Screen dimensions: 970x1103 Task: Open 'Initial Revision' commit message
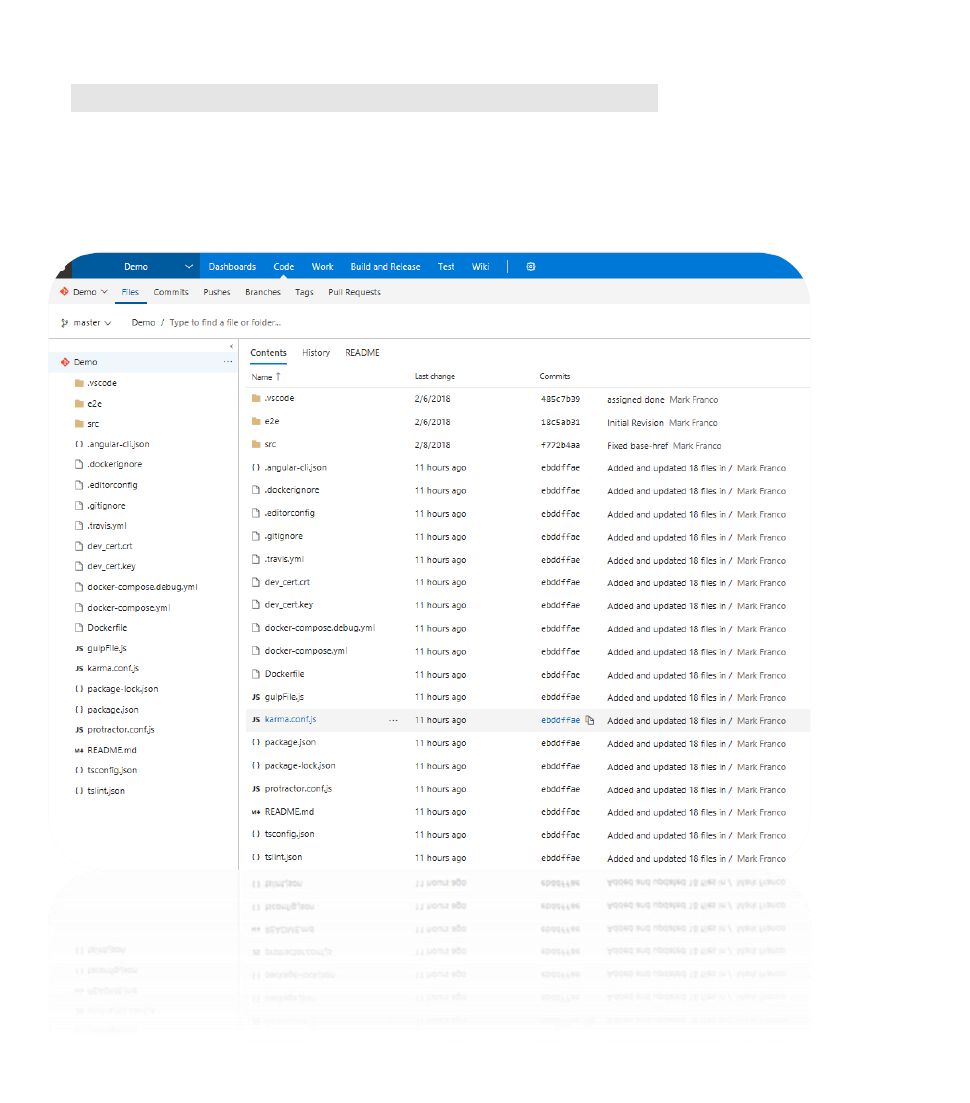(x=635, y=423)
